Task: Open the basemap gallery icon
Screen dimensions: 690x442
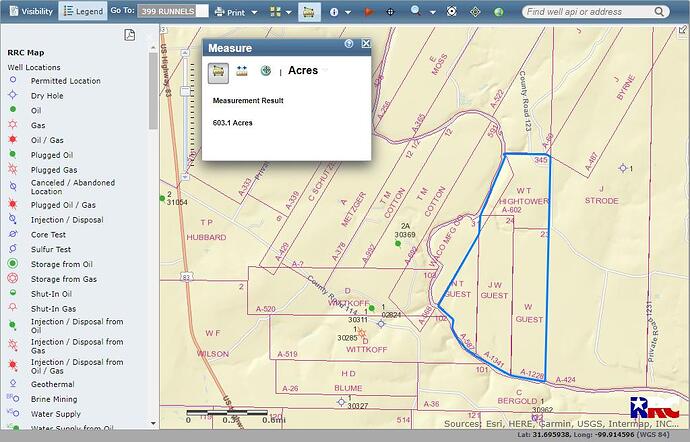Action: pyautogui.click(x=275, y=12)
